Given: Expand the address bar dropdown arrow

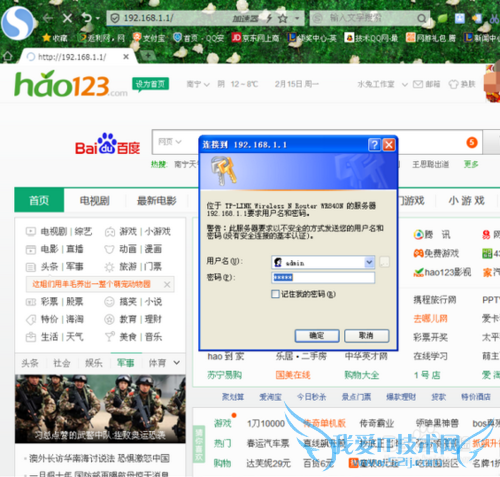Looking at the screenshot, I should [x=297, y=18].
